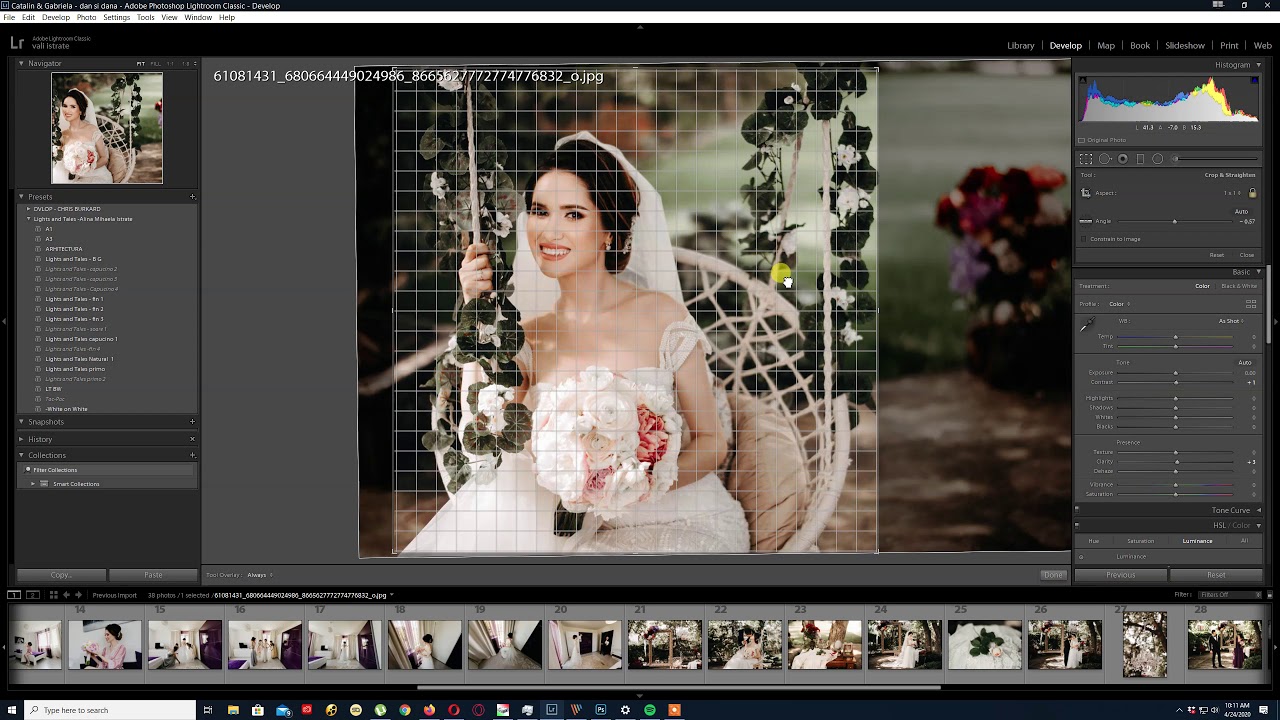Set Treatment to Color
This screenshot has width=1280, height=720.
coord(1202,286)
